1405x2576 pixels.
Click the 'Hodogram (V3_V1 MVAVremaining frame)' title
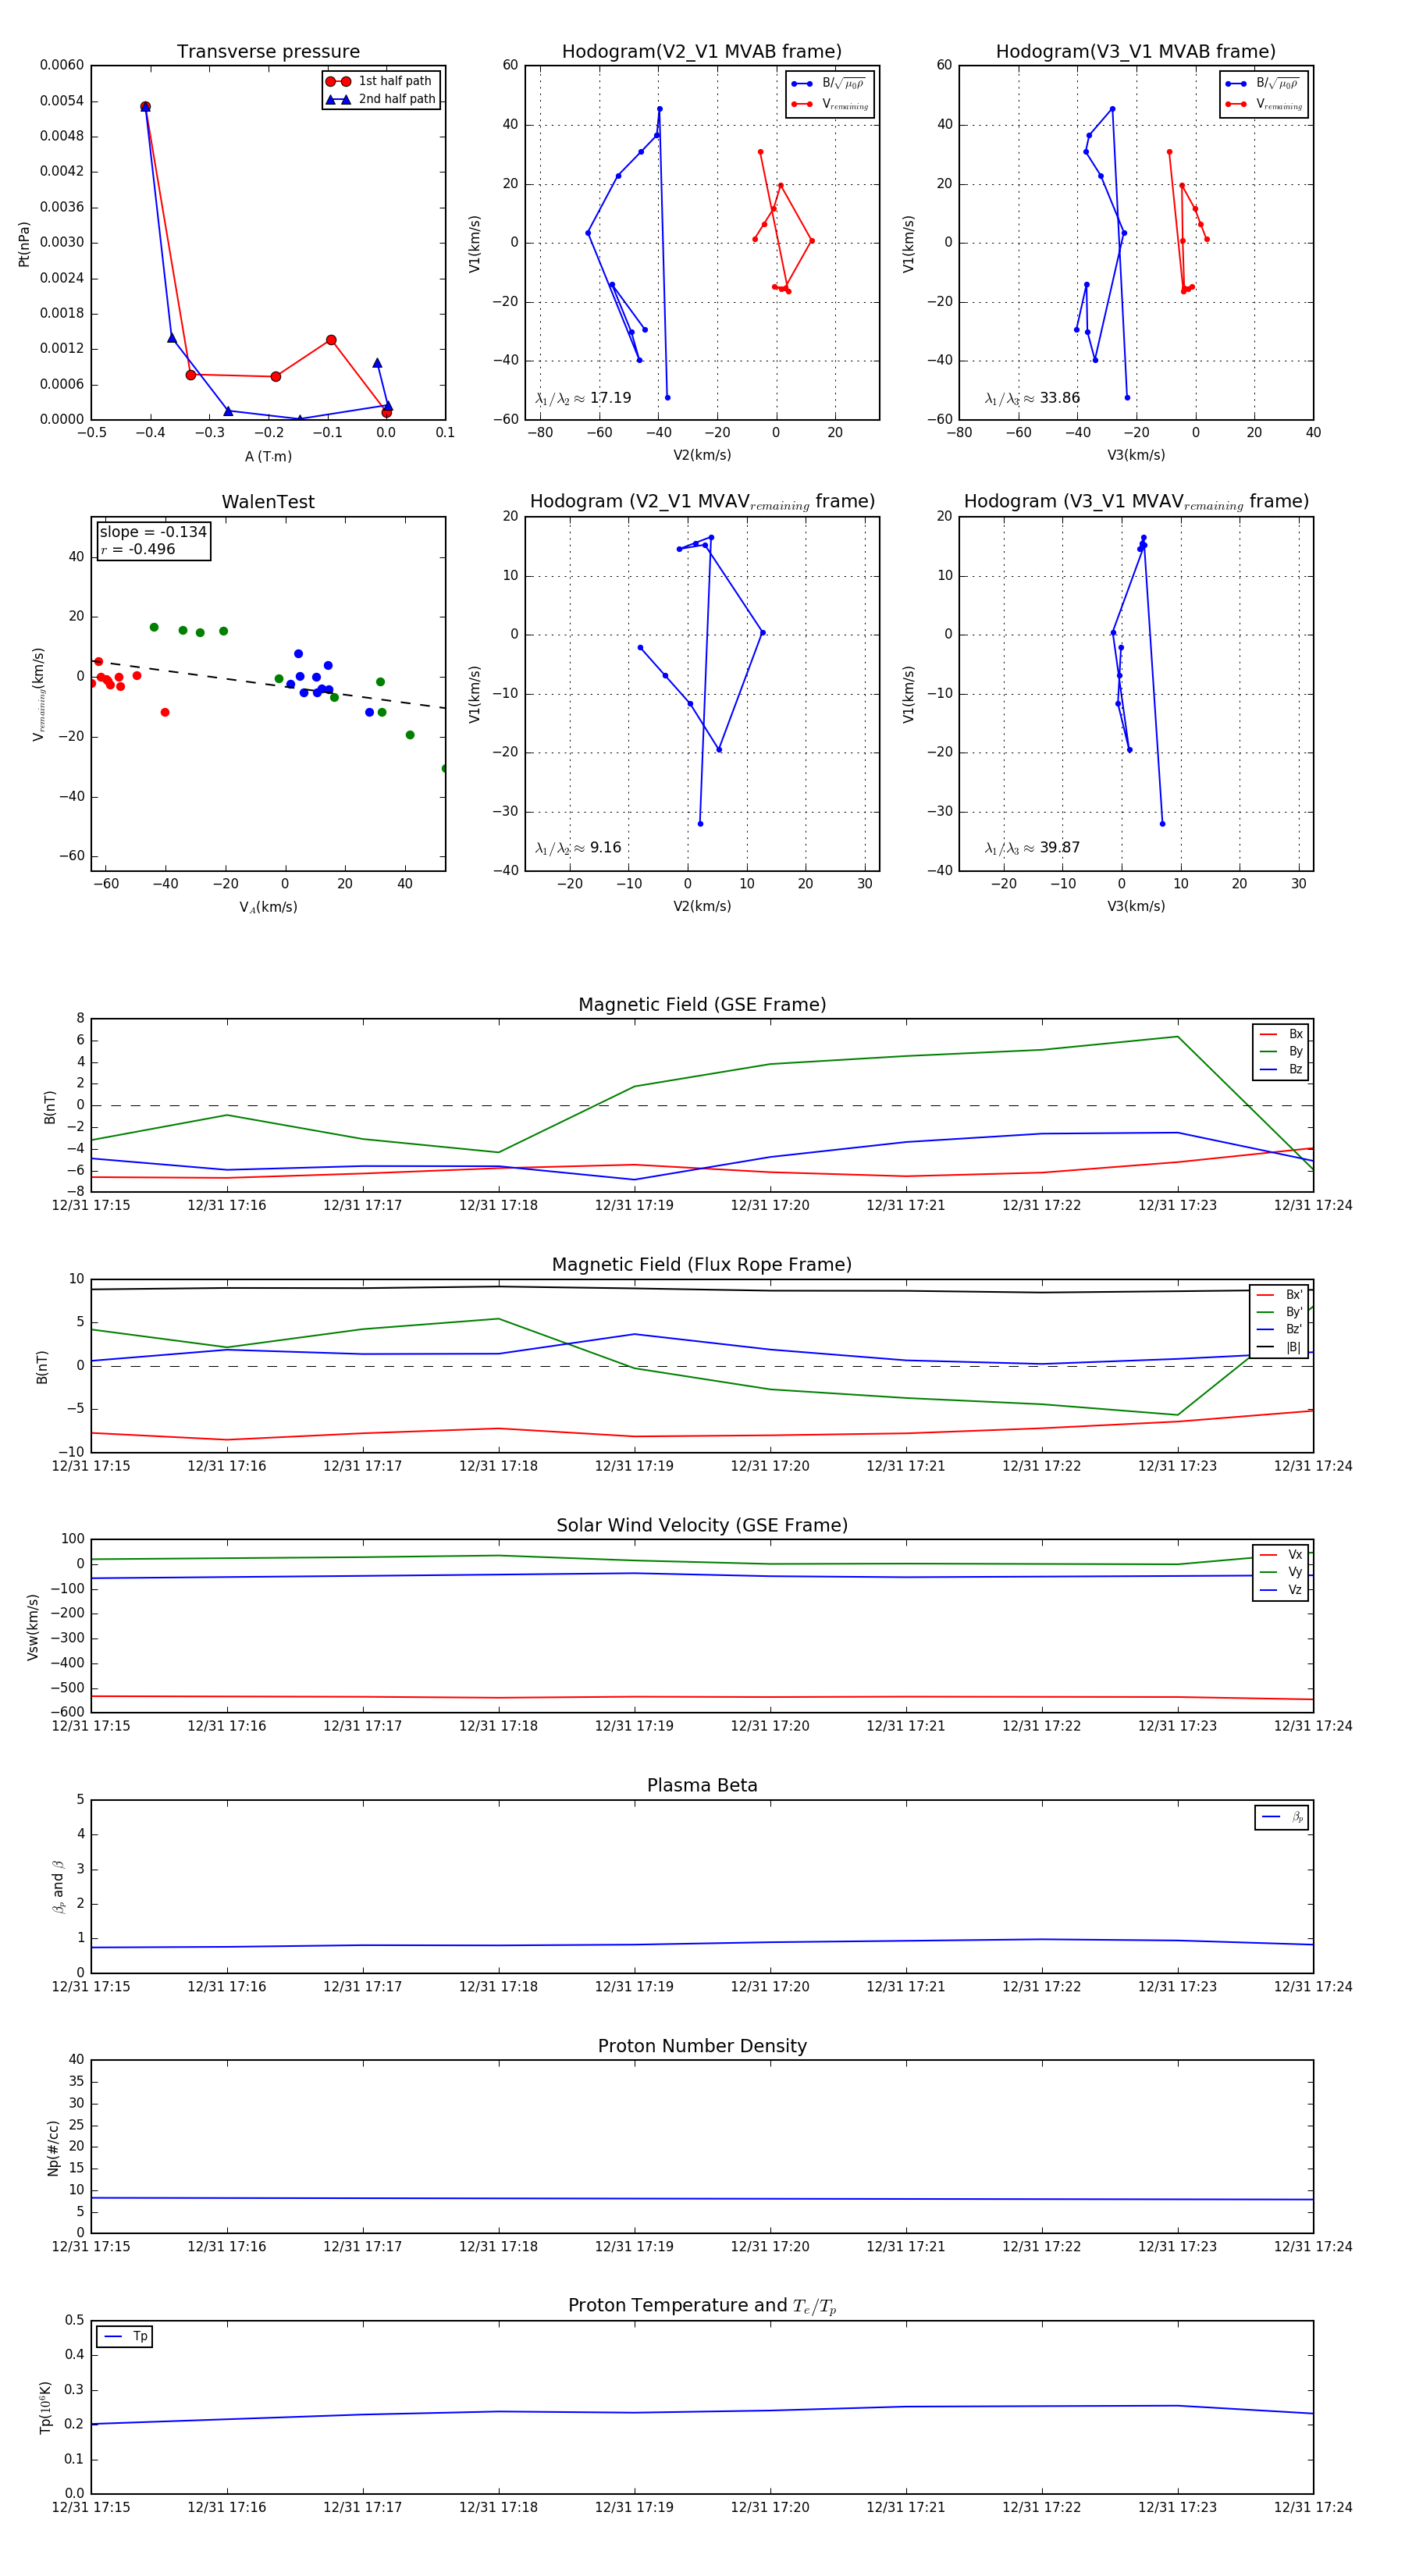[1136, 502]
